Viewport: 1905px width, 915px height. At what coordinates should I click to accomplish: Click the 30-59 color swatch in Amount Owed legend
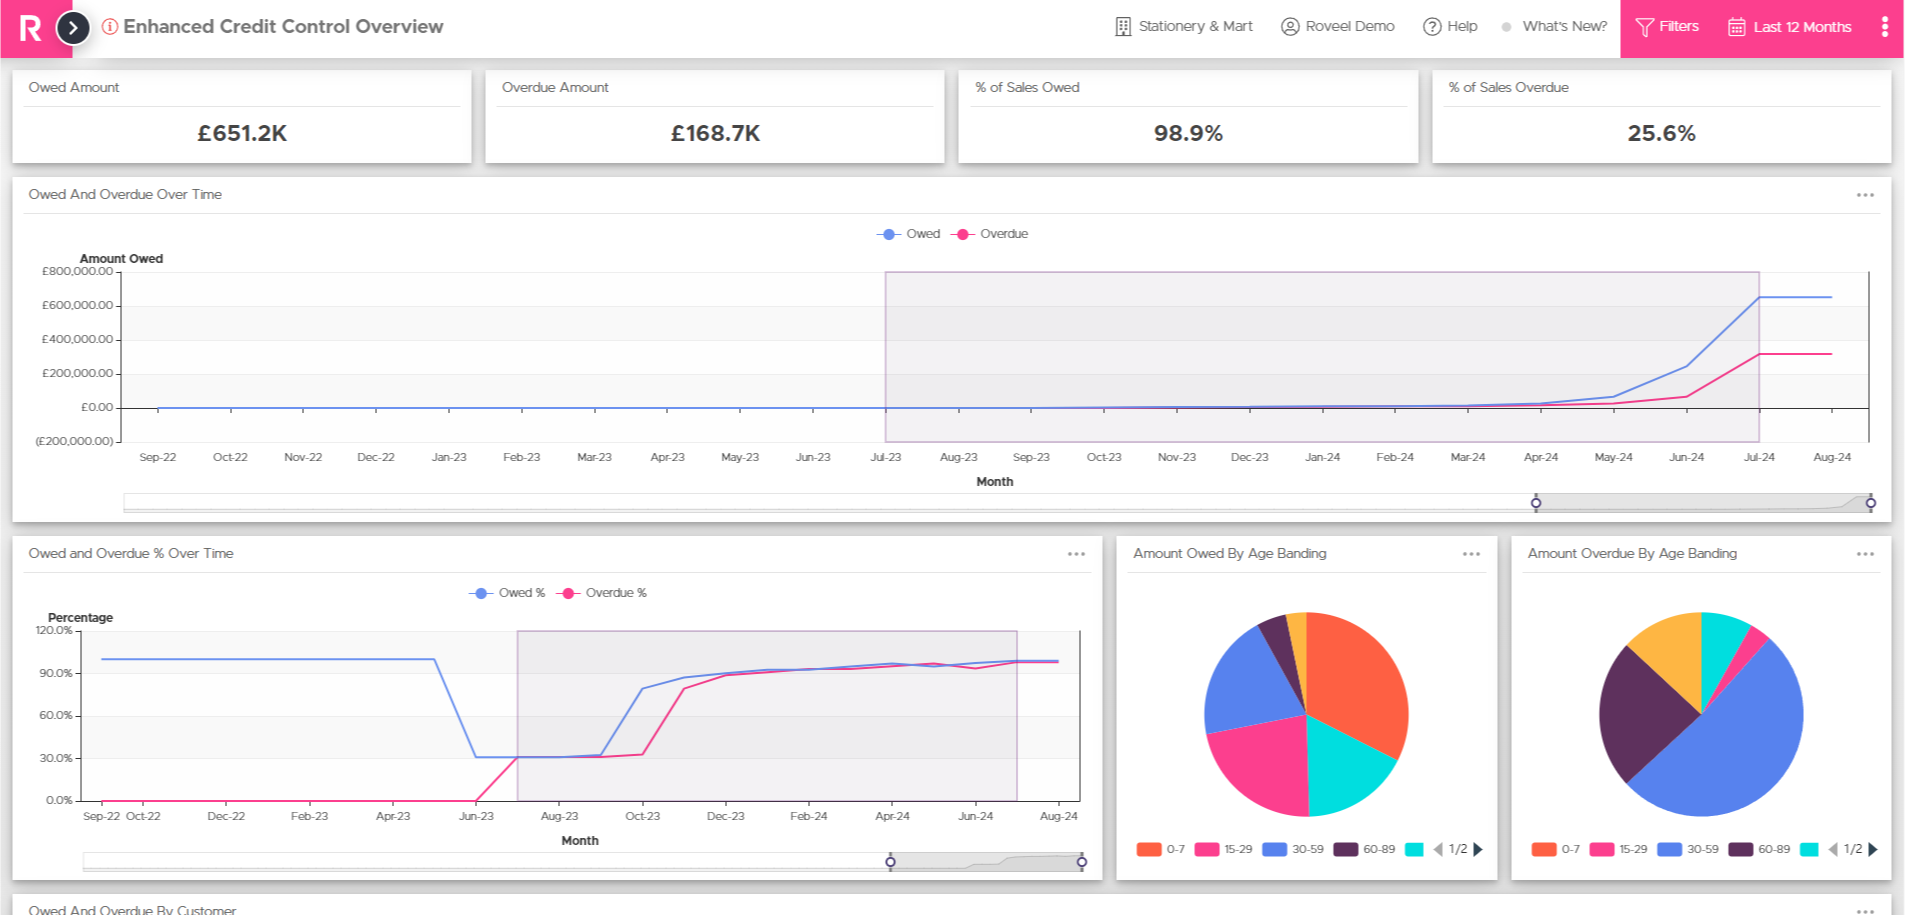pos(1274,849)
